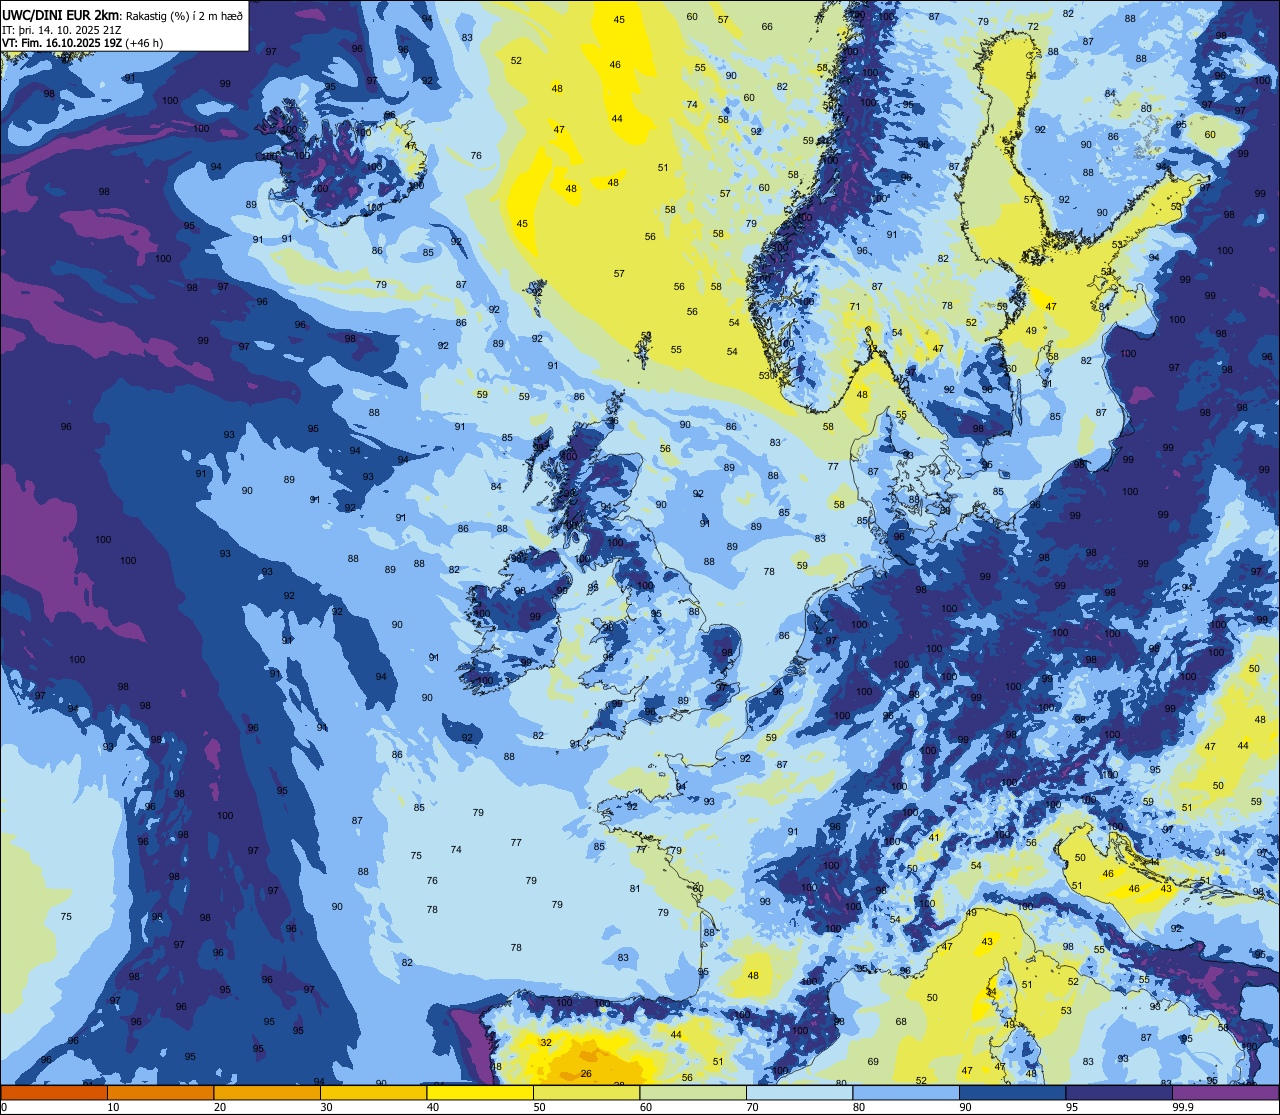Click the 80–90 % light blue legend swatch
This screenshot has width=1280, height=1115.
coord(906,1092)
